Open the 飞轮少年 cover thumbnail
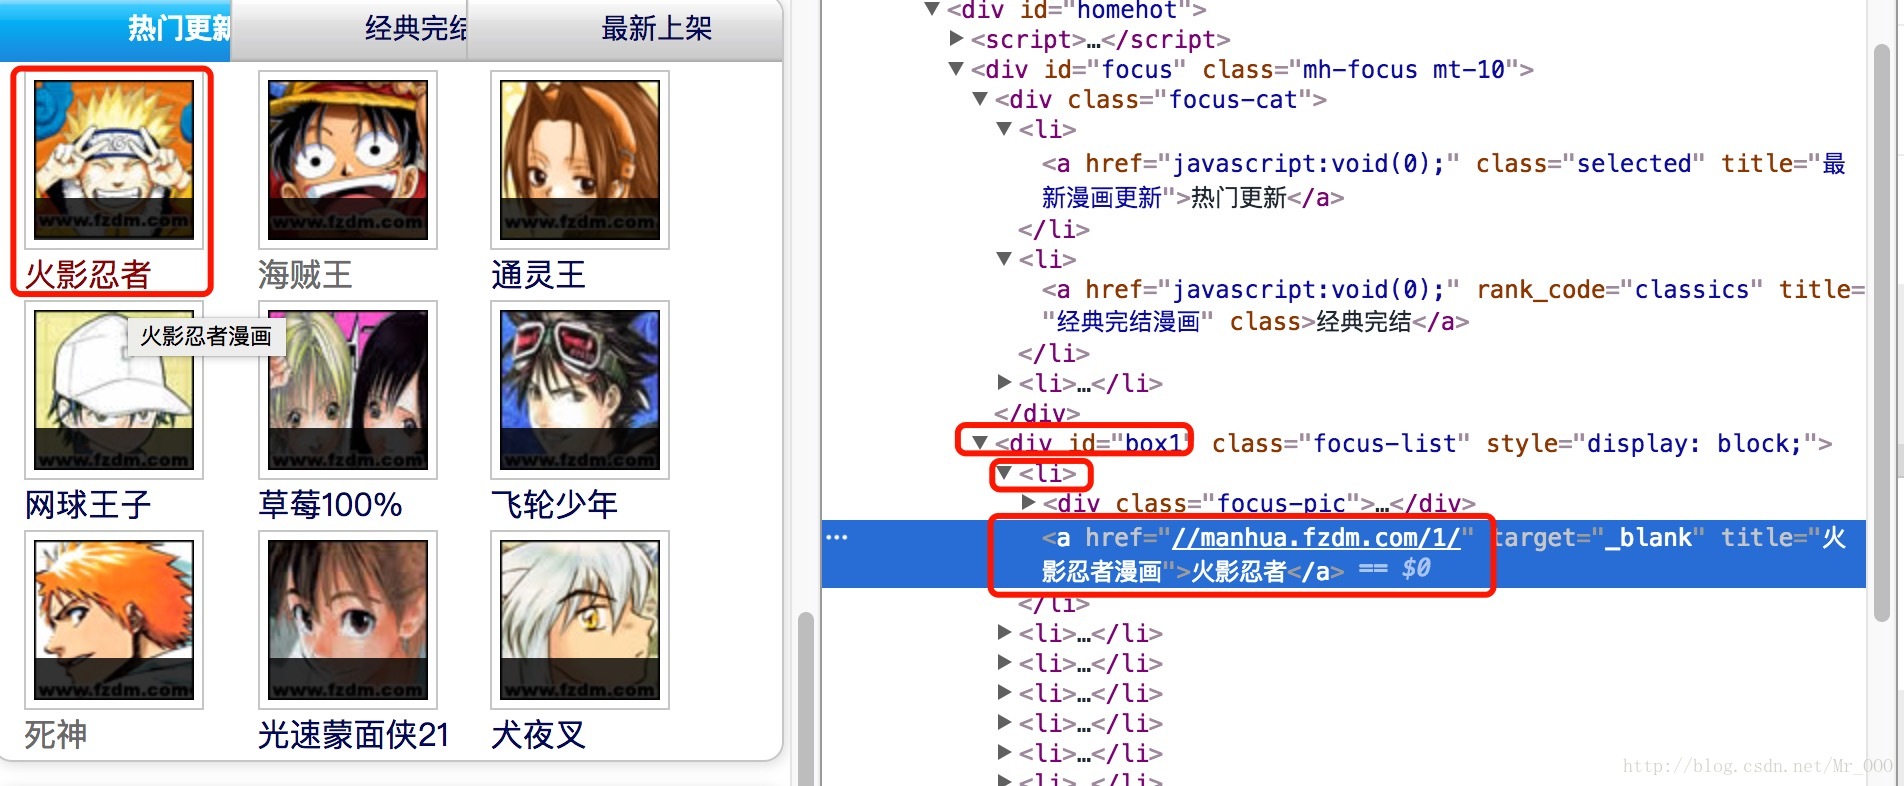The image size is (1904, 786). coord(580,390)
